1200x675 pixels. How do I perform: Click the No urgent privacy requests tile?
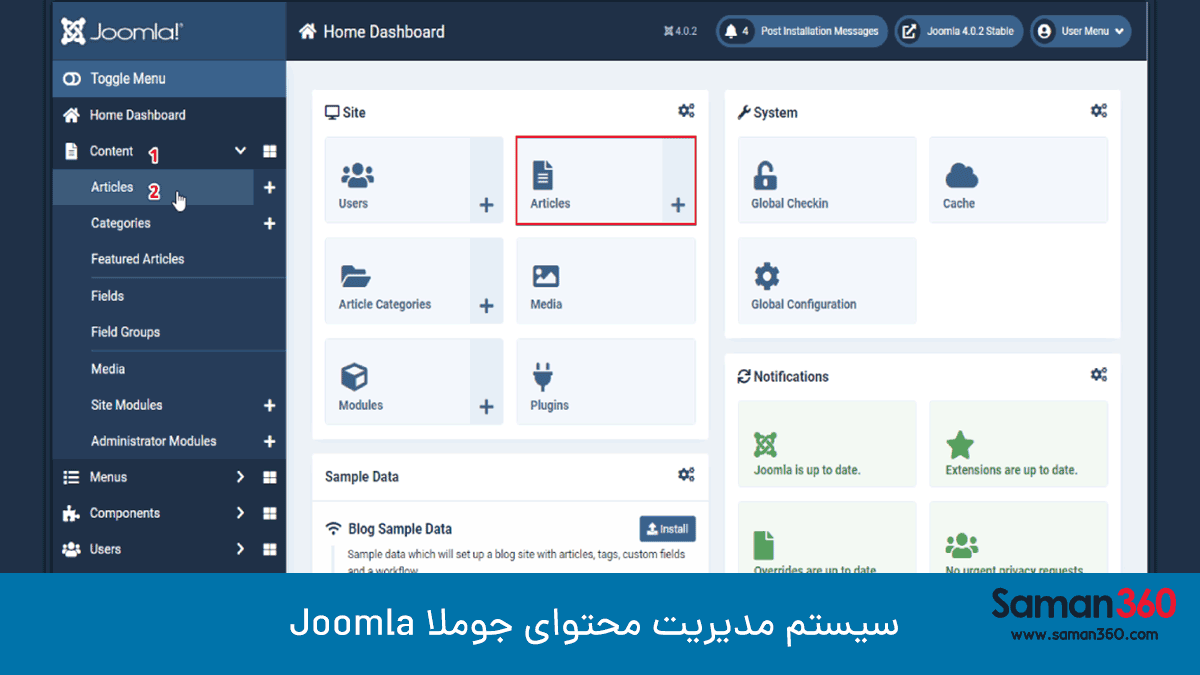(x=1019, y=538)
